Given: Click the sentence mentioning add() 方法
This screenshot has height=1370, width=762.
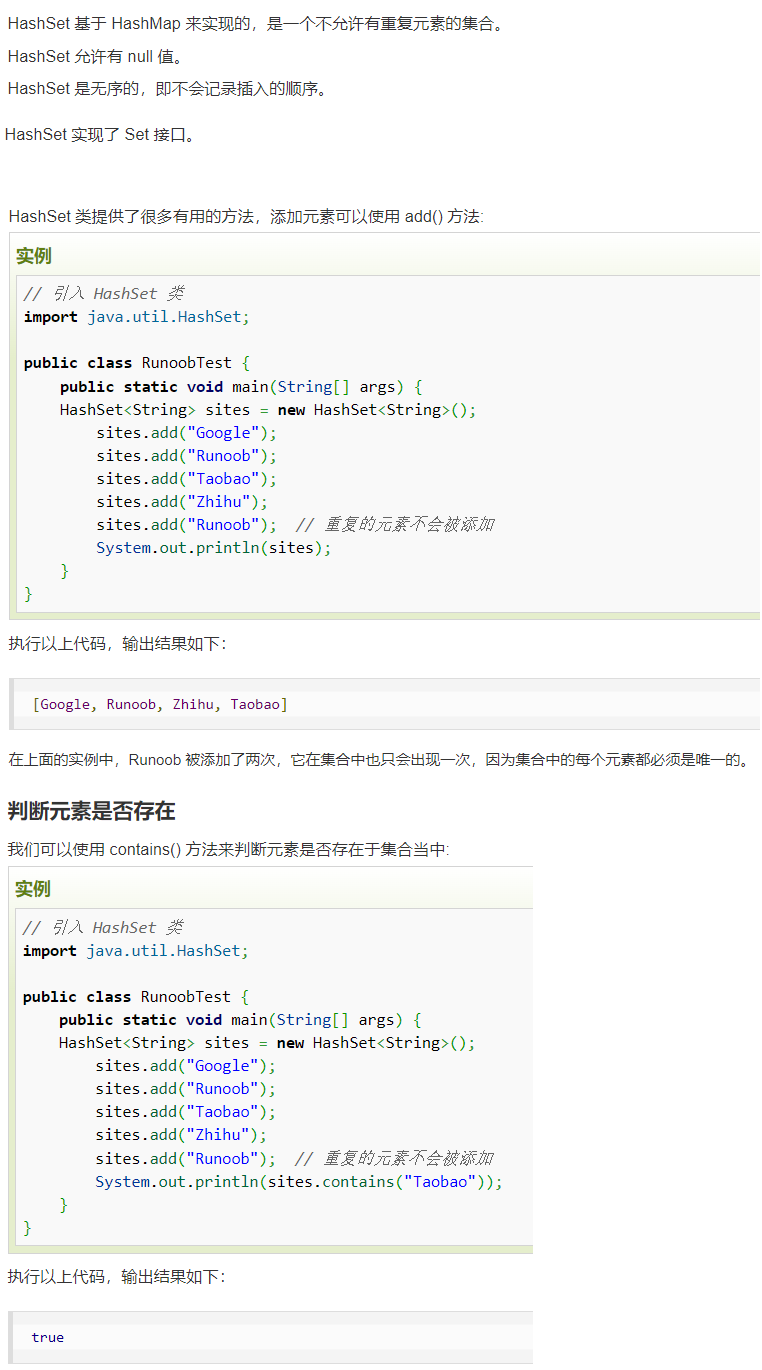Looking at the screenshot, I should click(245, 217).
